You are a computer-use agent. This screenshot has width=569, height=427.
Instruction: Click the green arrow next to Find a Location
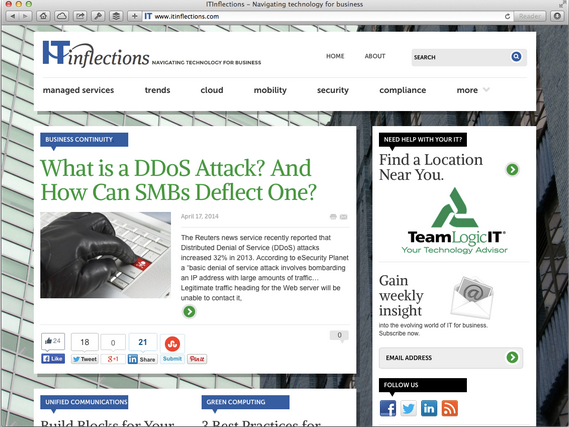pos(512,169)
